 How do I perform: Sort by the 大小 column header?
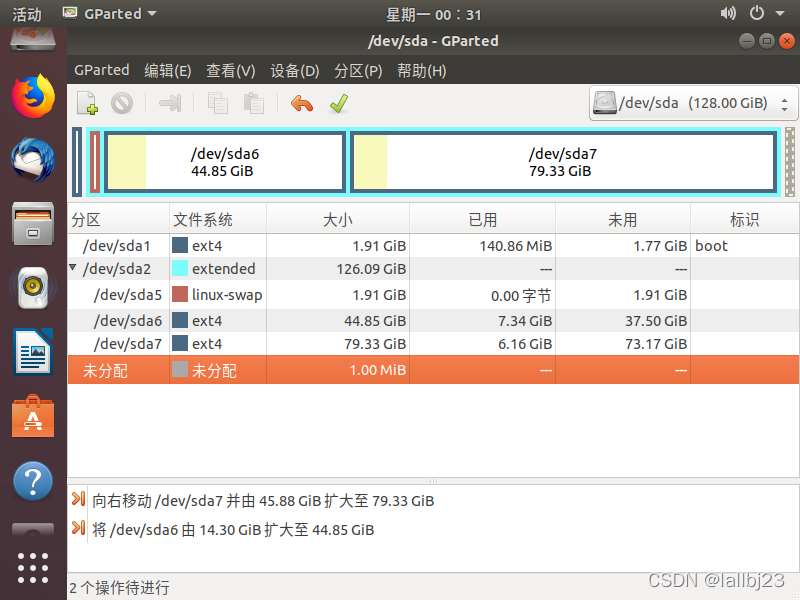pos(338,219)
